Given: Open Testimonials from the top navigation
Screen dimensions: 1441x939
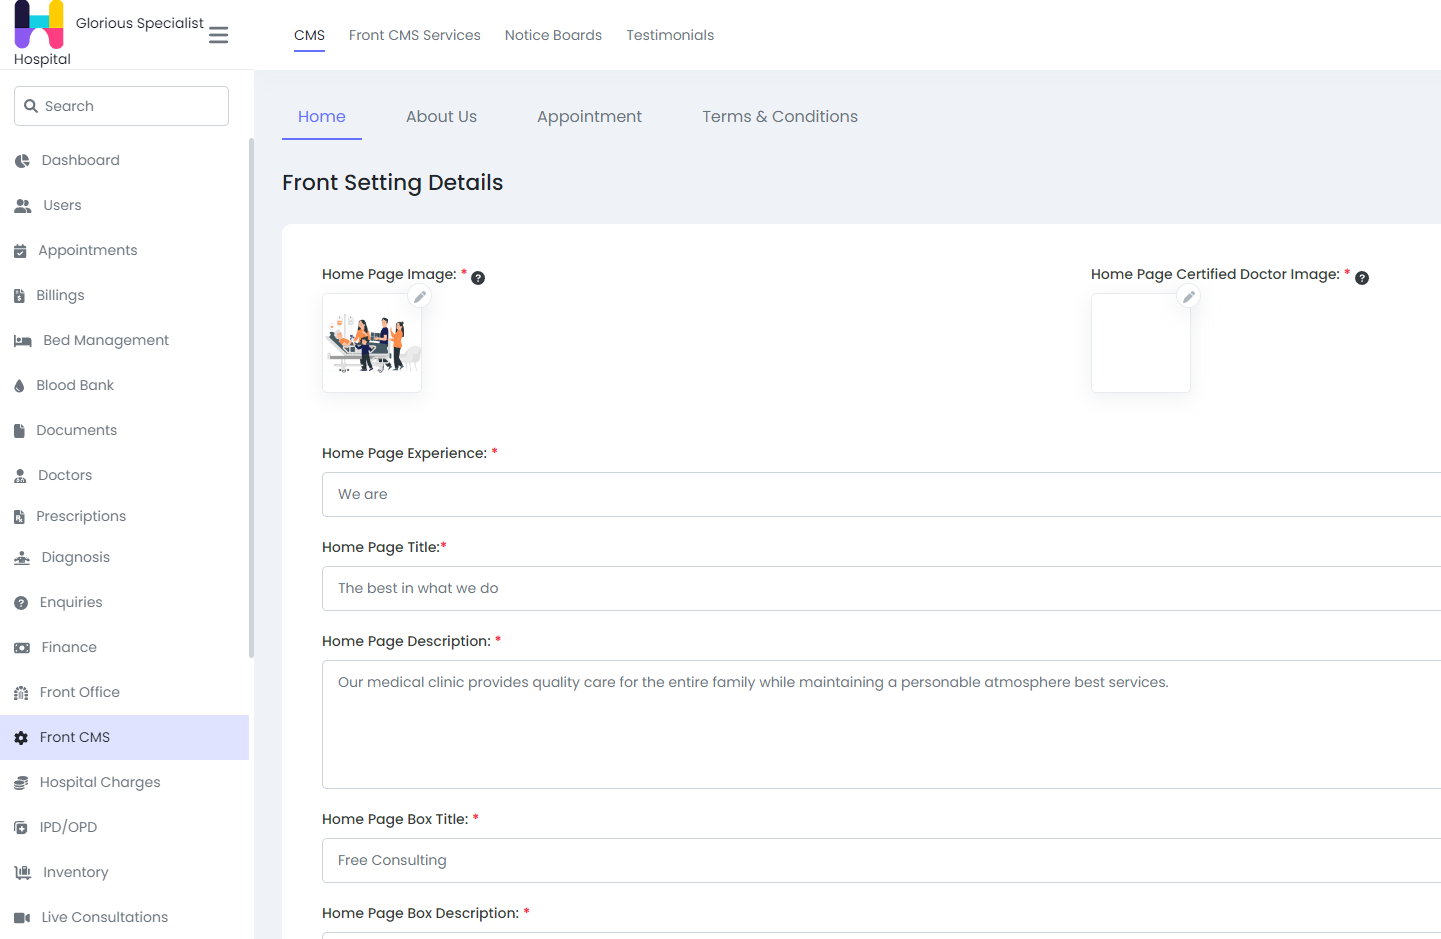Looking at the screenshot, I should point(669,35).
